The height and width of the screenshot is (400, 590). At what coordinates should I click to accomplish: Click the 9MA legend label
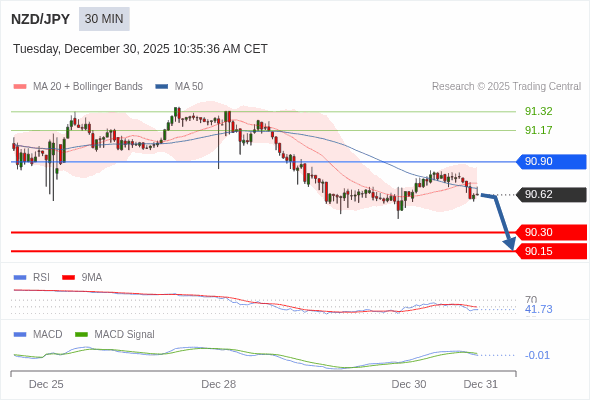(92, 278)
